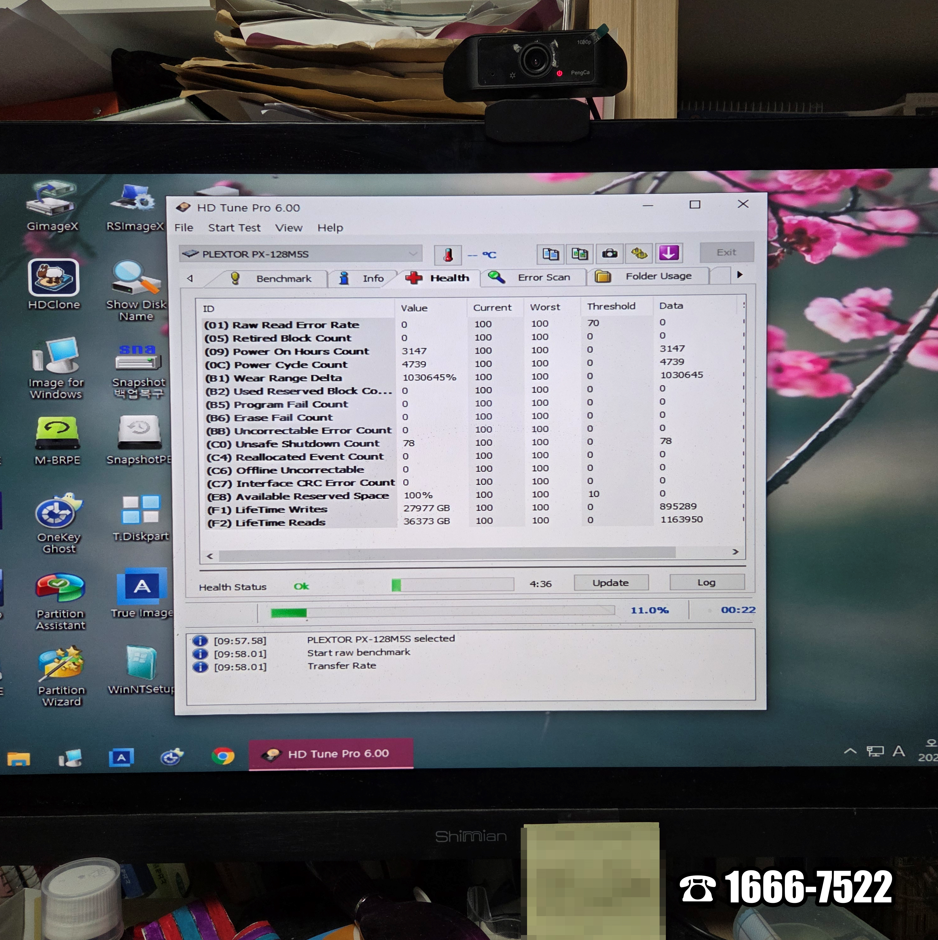Click the network tray icon
938x940 pixels.
point(875,751)
